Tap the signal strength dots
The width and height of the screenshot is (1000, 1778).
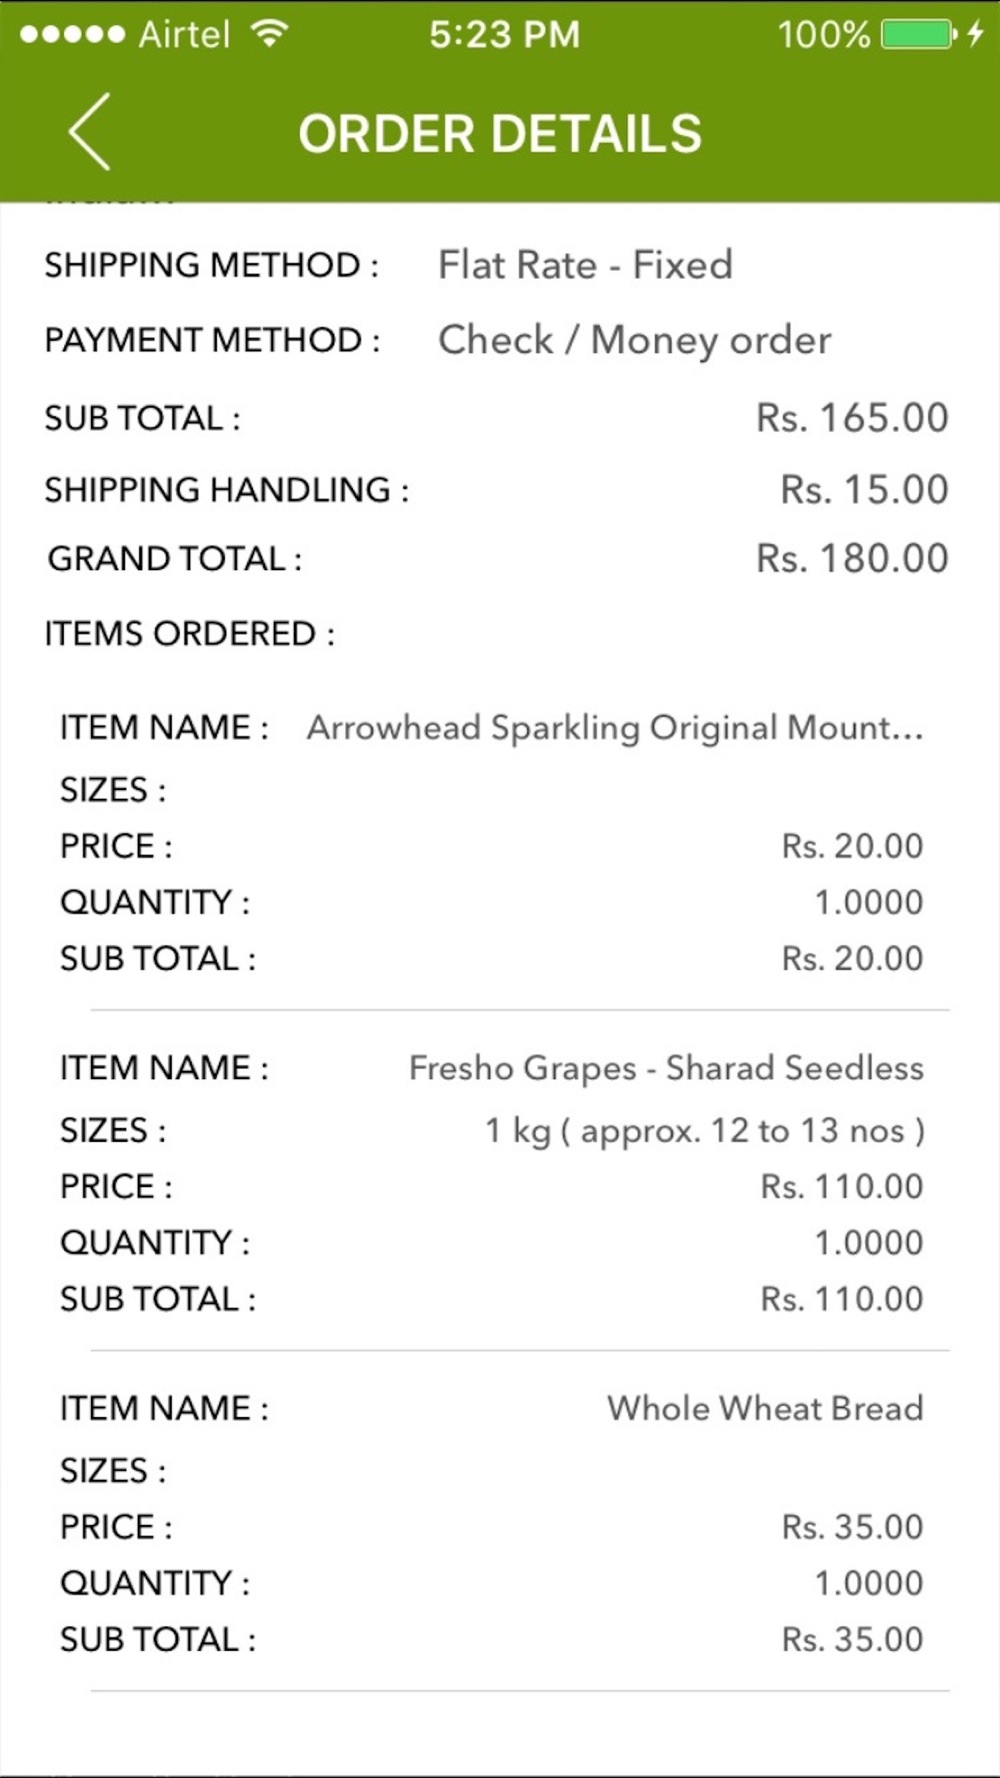click(72, 35)
